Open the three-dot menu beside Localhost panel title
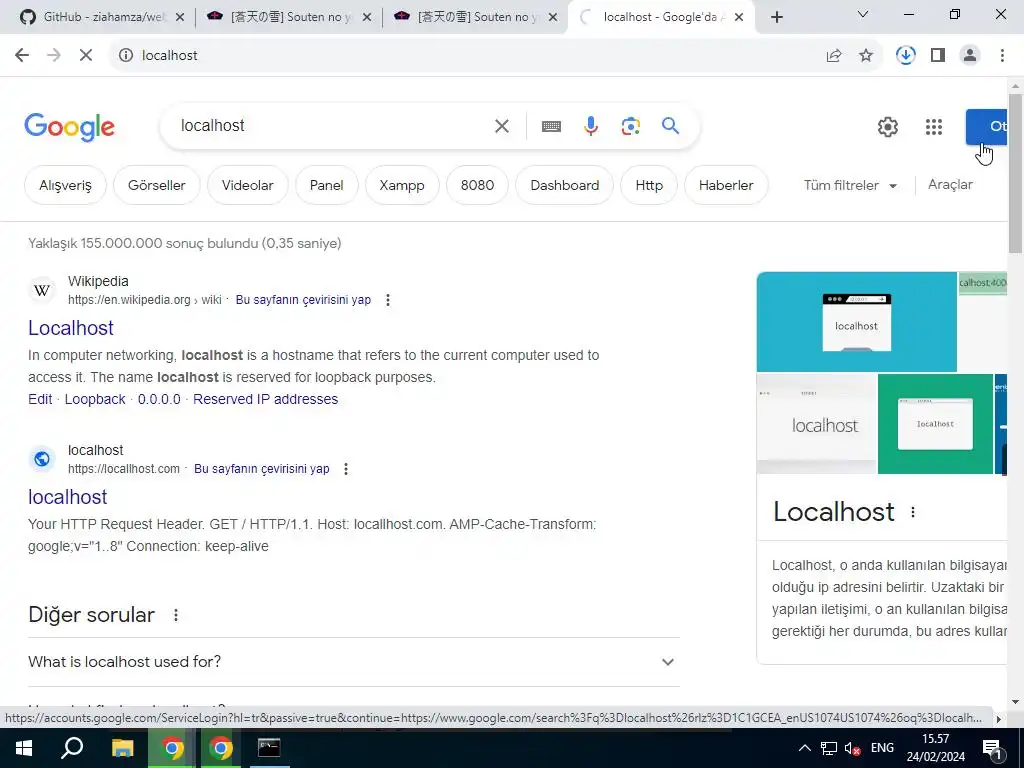1024x768 pixels. [x=913, y=512]
